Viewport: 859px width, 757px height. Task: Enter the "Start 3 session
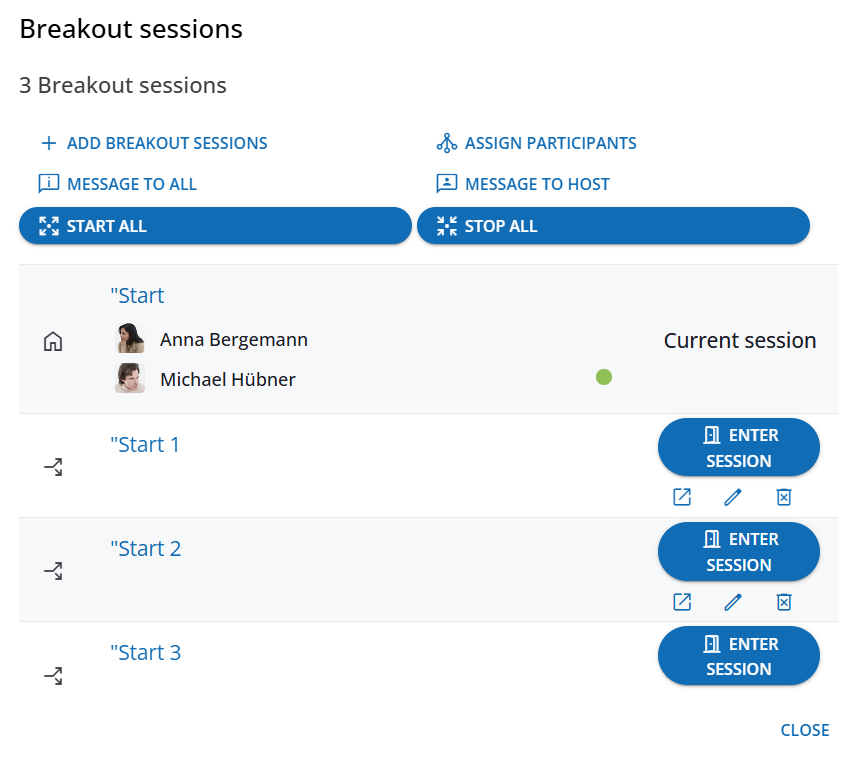[738, 656]
